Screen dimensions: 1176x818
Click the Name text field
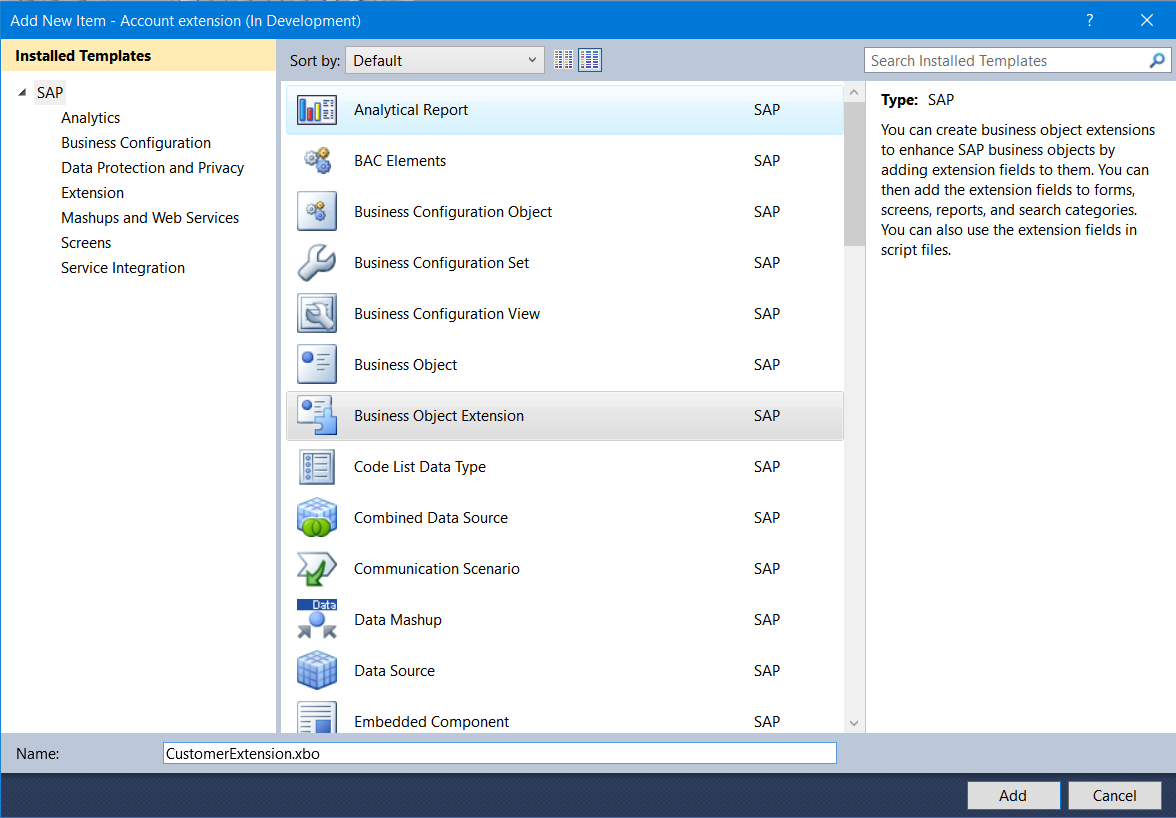coord(499,754)
